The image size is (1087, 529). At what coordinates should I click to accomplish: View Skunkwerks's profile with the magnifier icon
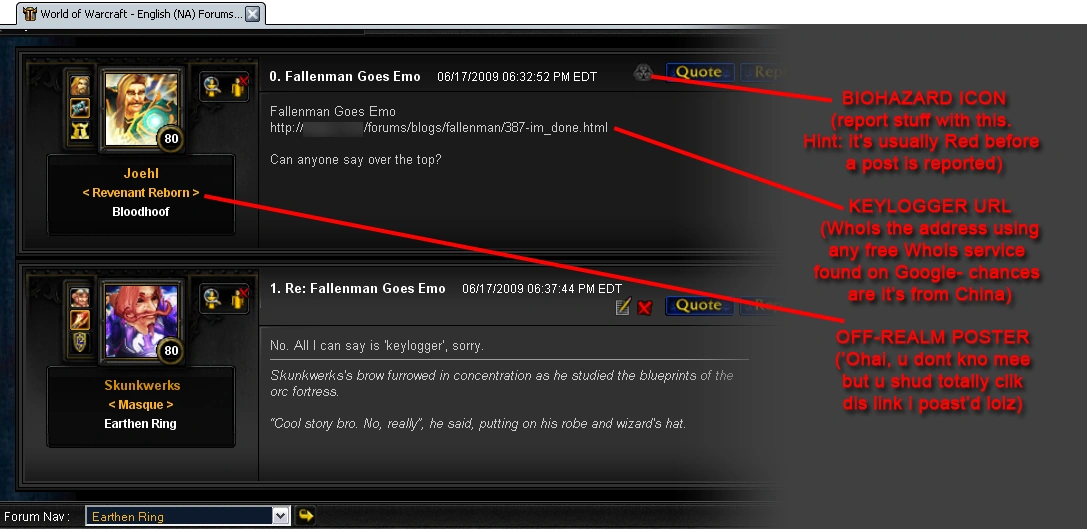pyautogui.click(x=212, y=299)
